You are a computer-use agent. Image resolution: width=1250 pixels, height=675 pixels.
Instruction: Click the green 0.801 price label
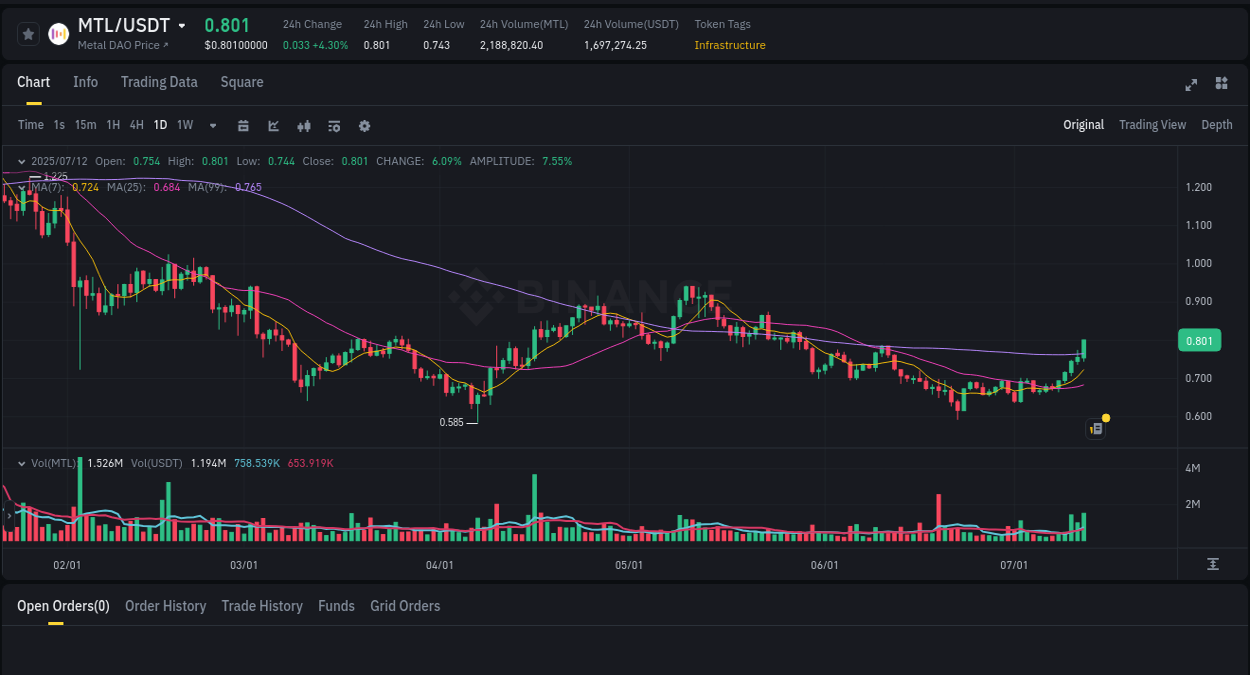coord(1199,340)
